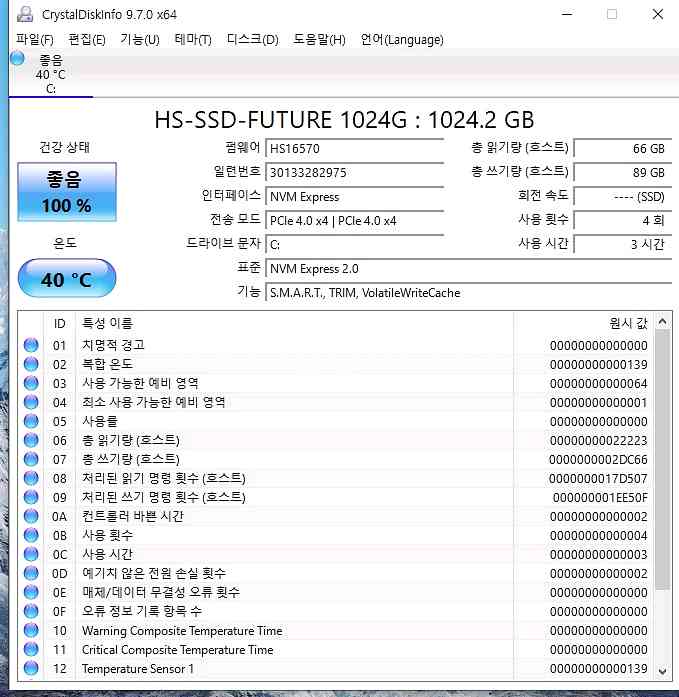Image resolution: width=679 pixels, height=697 pixels.
Task: Click the firmware field HS16570
Action: tap(355, 148)
